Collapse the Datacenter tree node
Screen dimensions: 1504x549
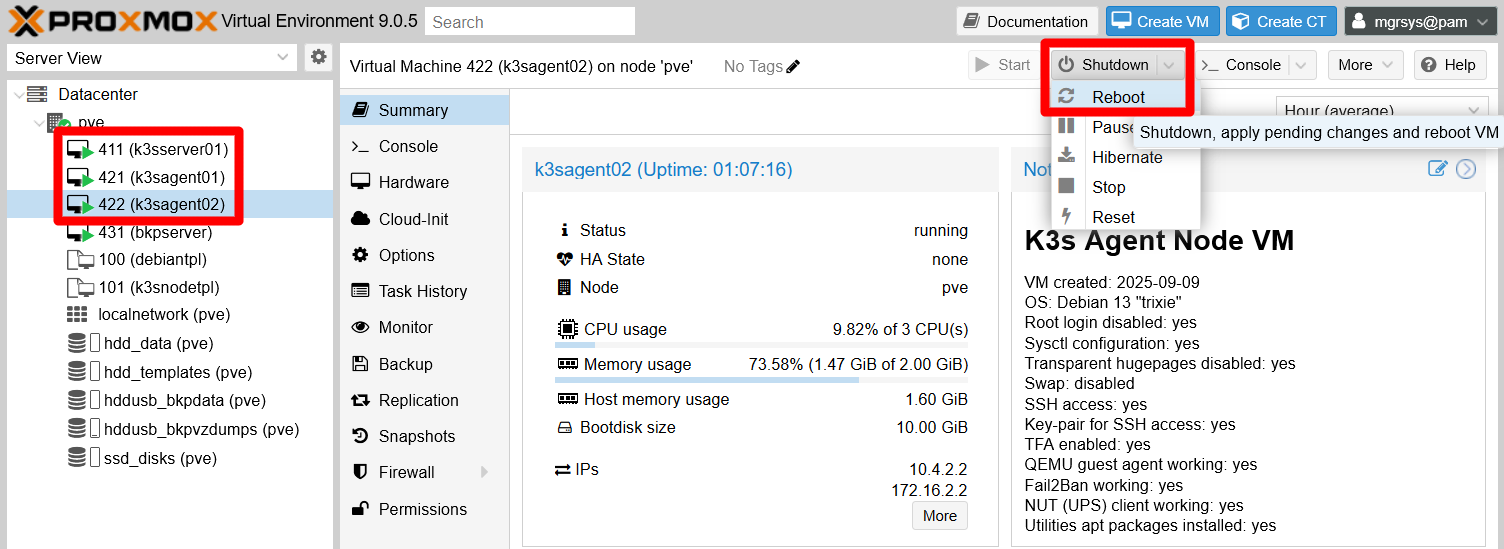17,95
